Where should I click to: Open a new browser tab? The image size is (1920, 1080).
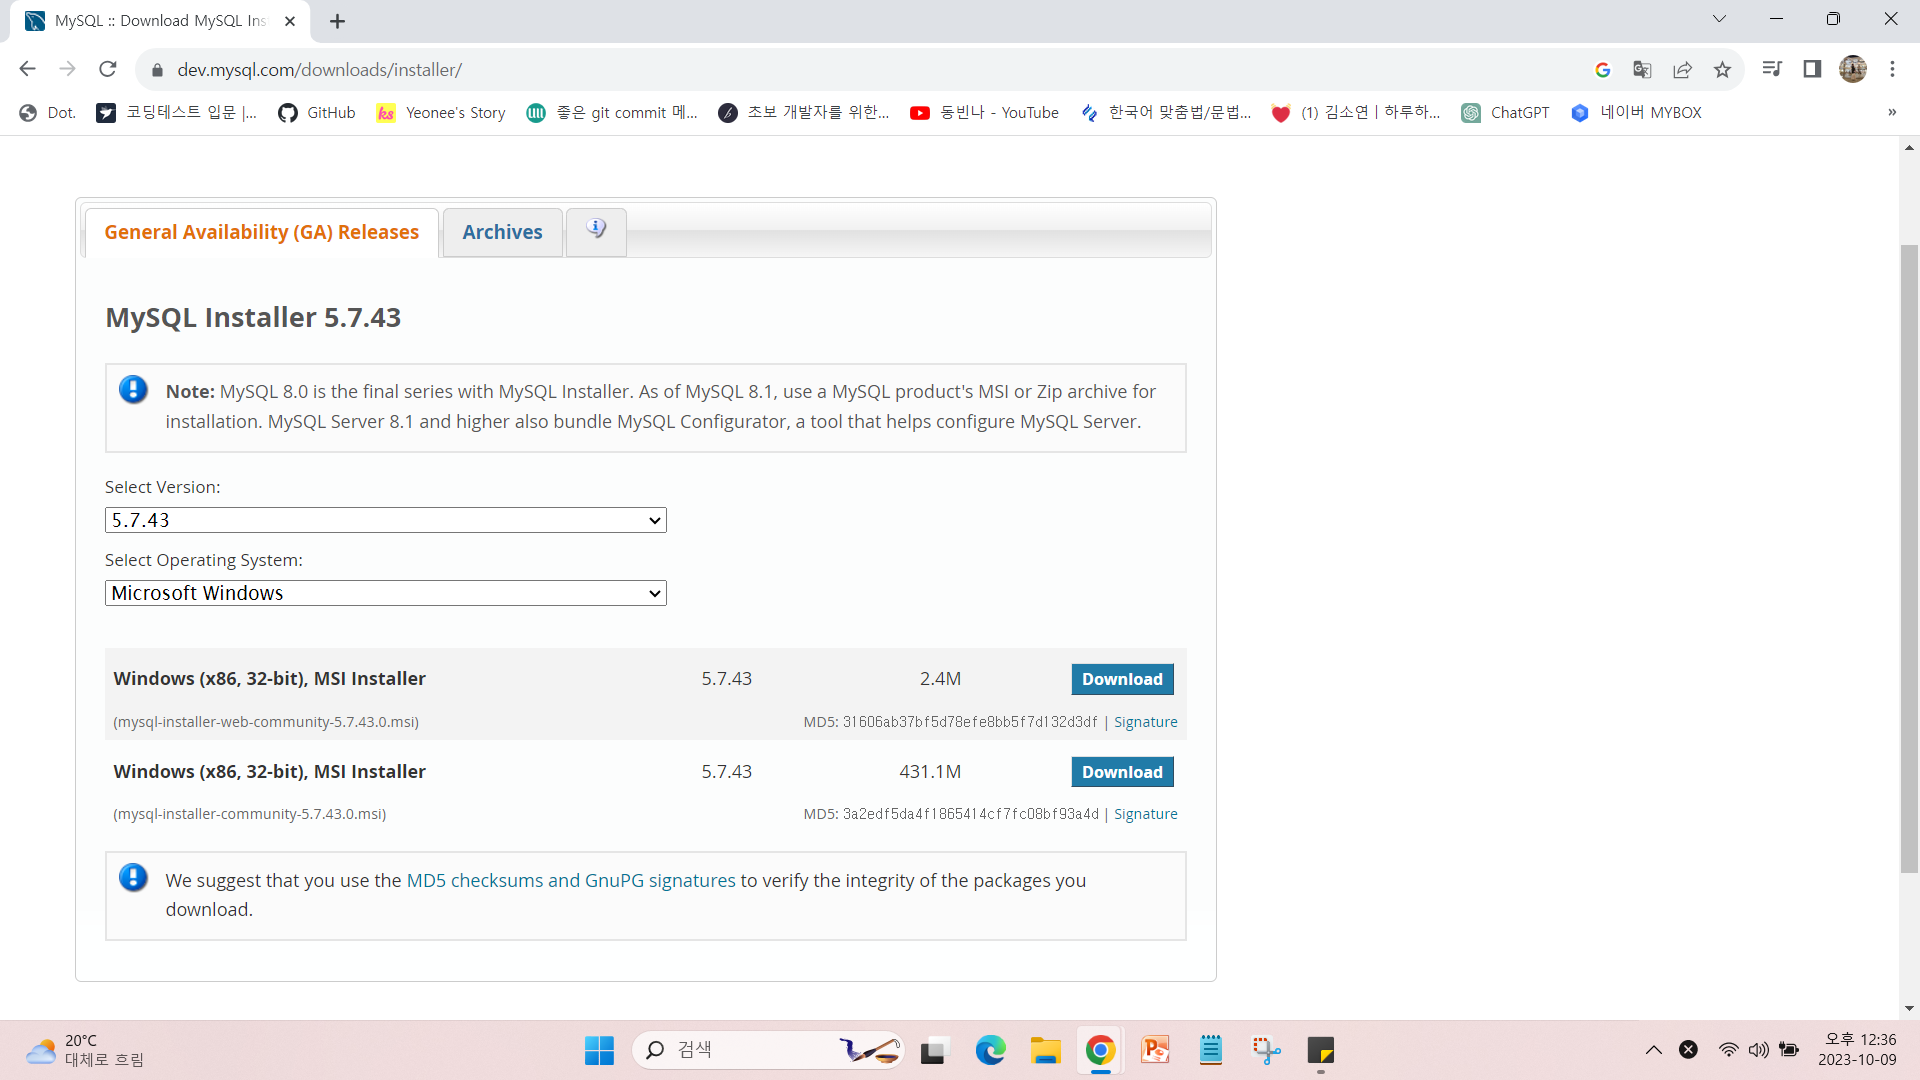point(337,21)
